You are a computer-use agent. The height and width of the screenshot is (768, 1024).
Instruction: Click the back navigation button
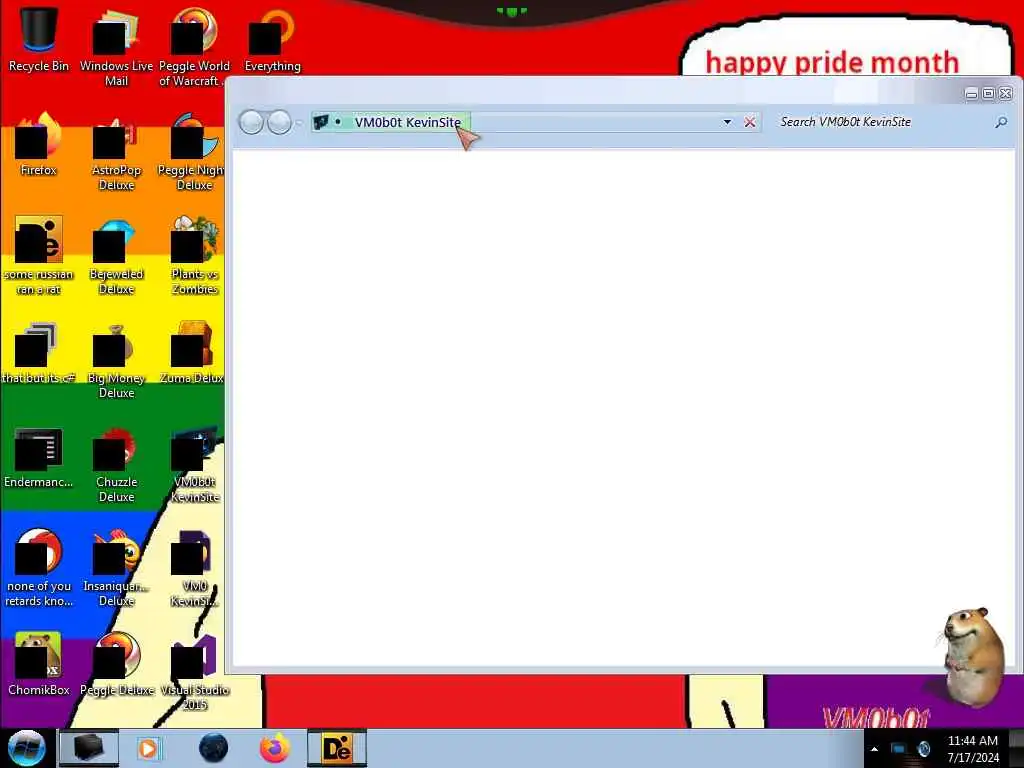click(x=251, y=122)
